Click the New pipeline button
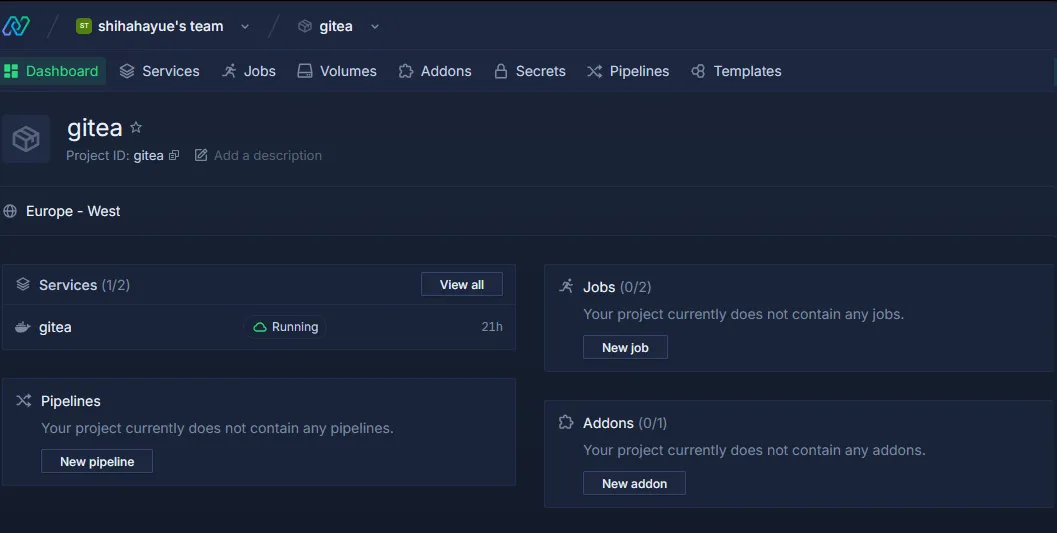The width and height of the screenshot is (1057, 533). (97, 462)
